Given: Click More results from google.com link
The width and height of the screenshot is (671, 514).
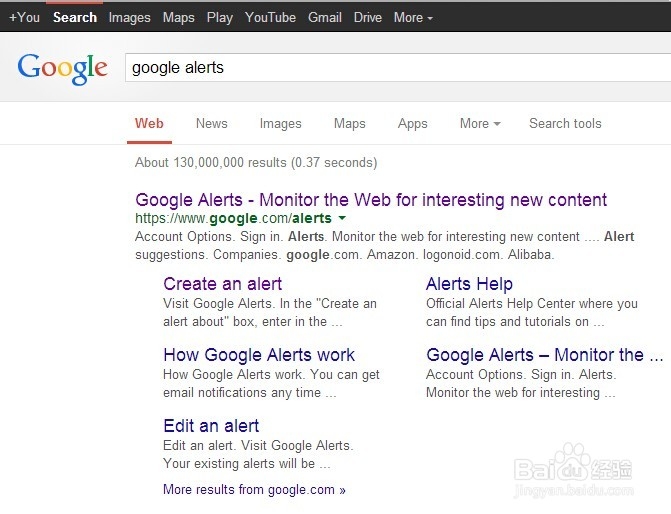Looking at the screenshot, I should pyautogui.click(x=254, y=490).
